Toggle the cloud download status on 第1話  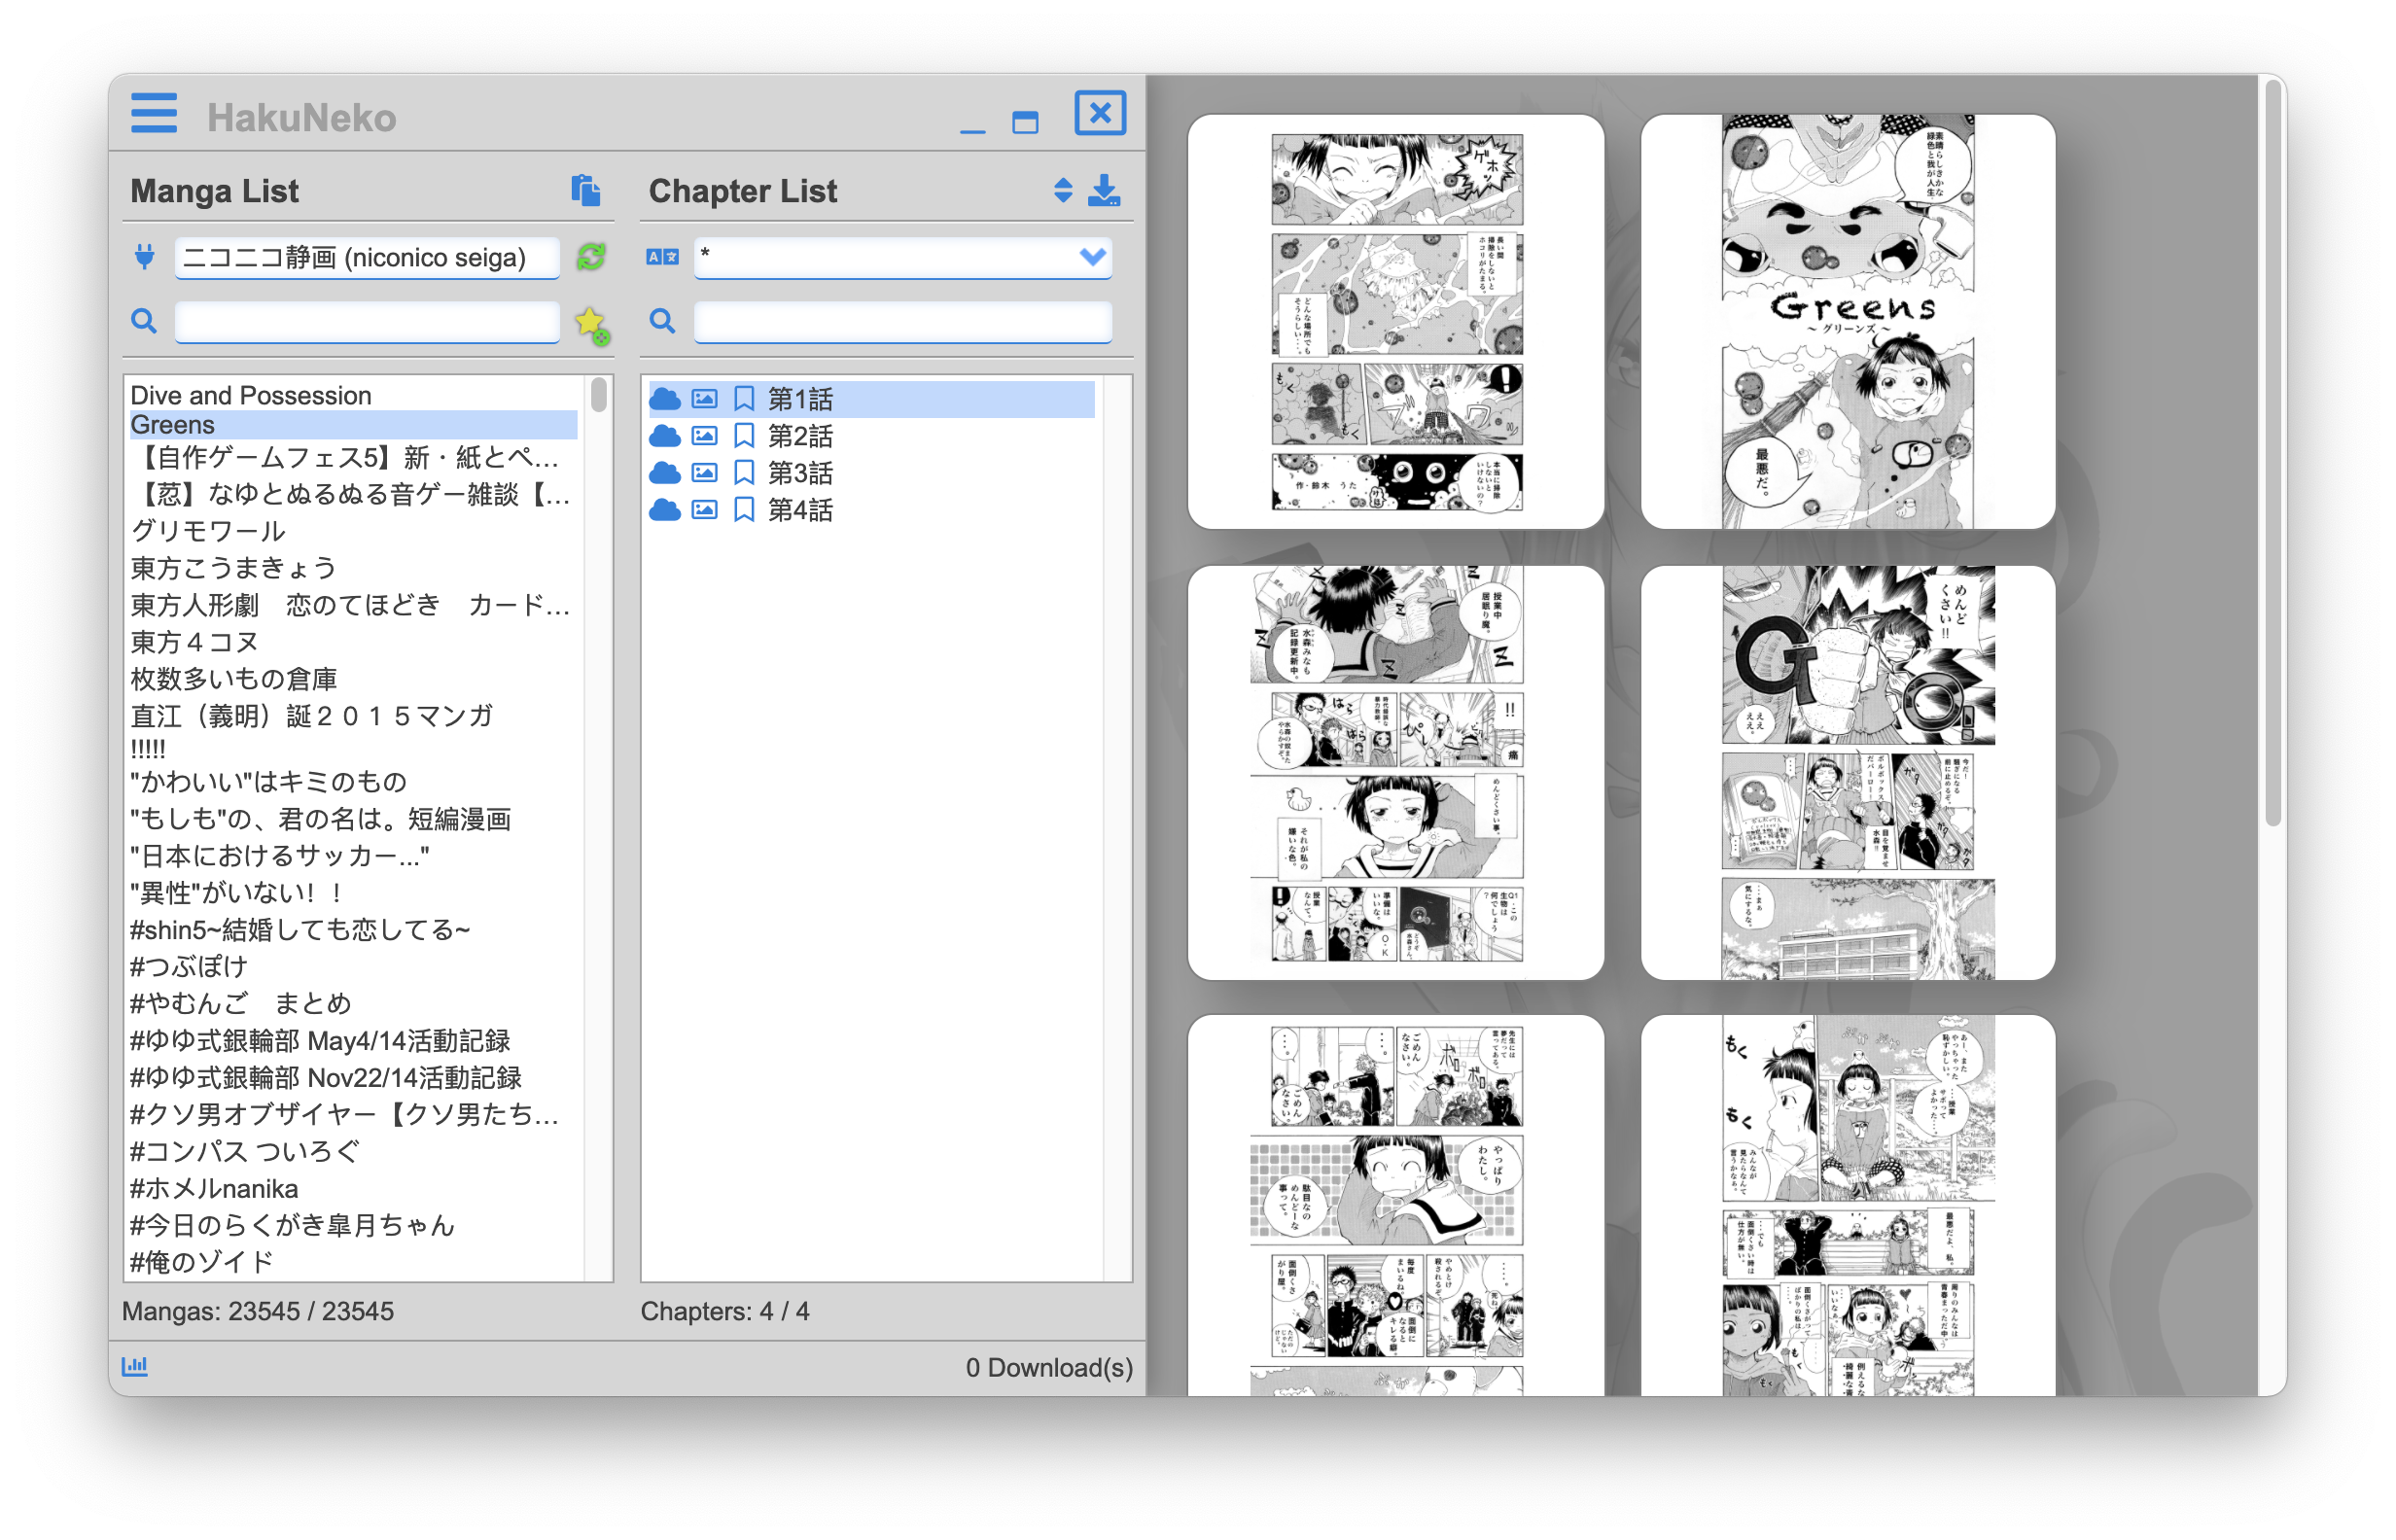tap(666, 398)
